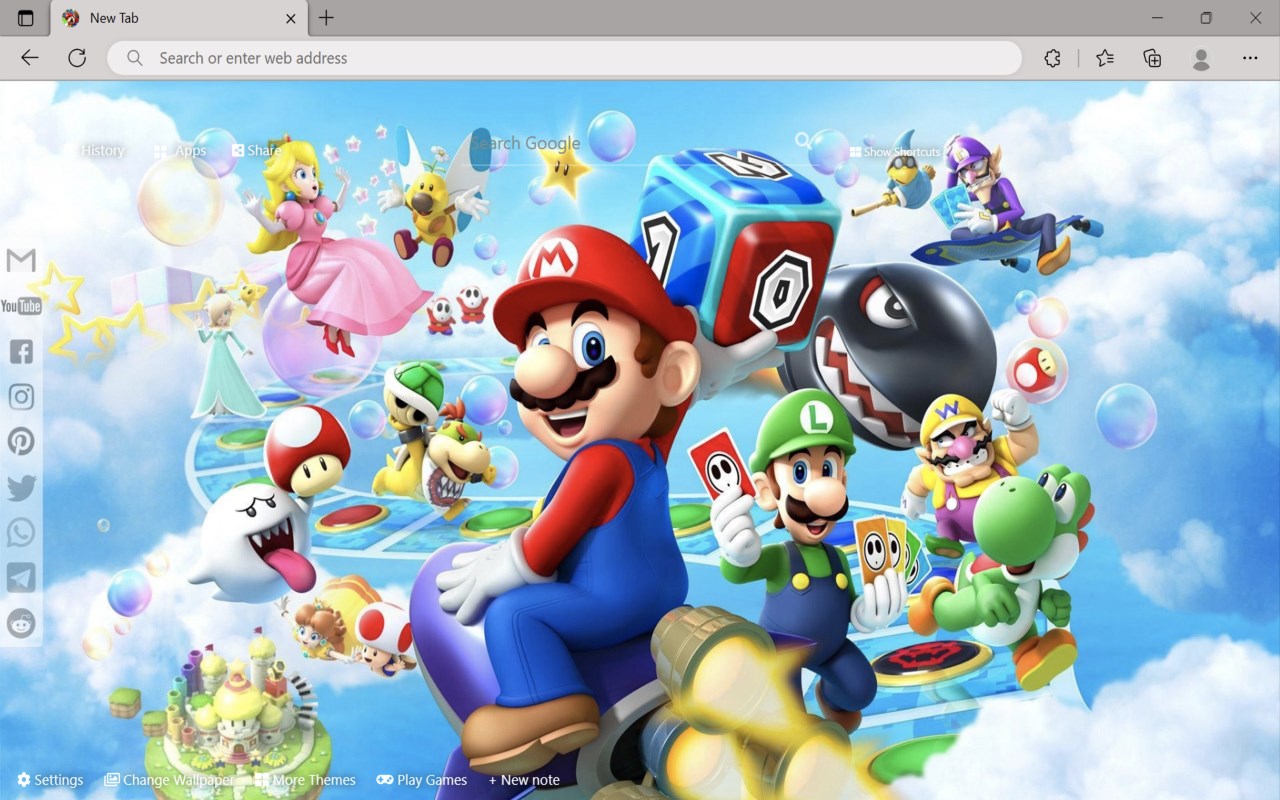Open the Facebook sidebar icon

(21, 351)
